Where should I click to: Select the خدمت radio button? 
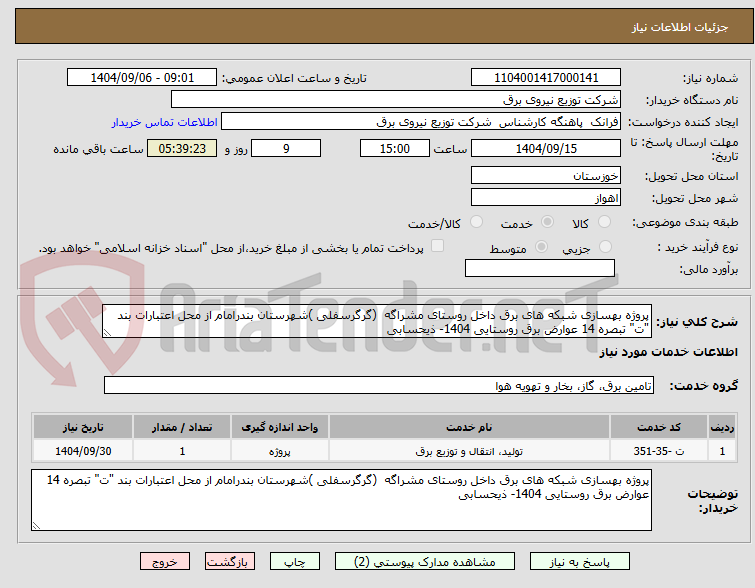click(x=547, y=222)
